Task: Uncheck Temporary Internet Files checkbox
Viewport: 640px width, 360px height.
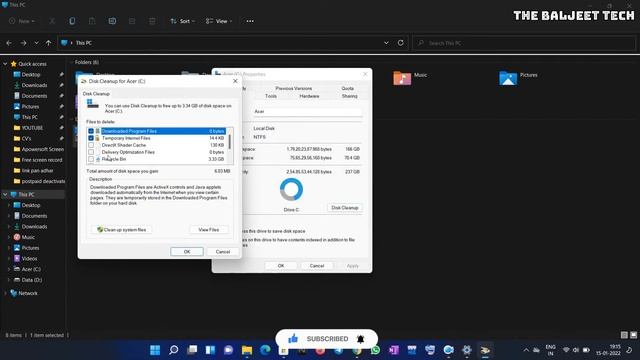Action: click(91, 138)
